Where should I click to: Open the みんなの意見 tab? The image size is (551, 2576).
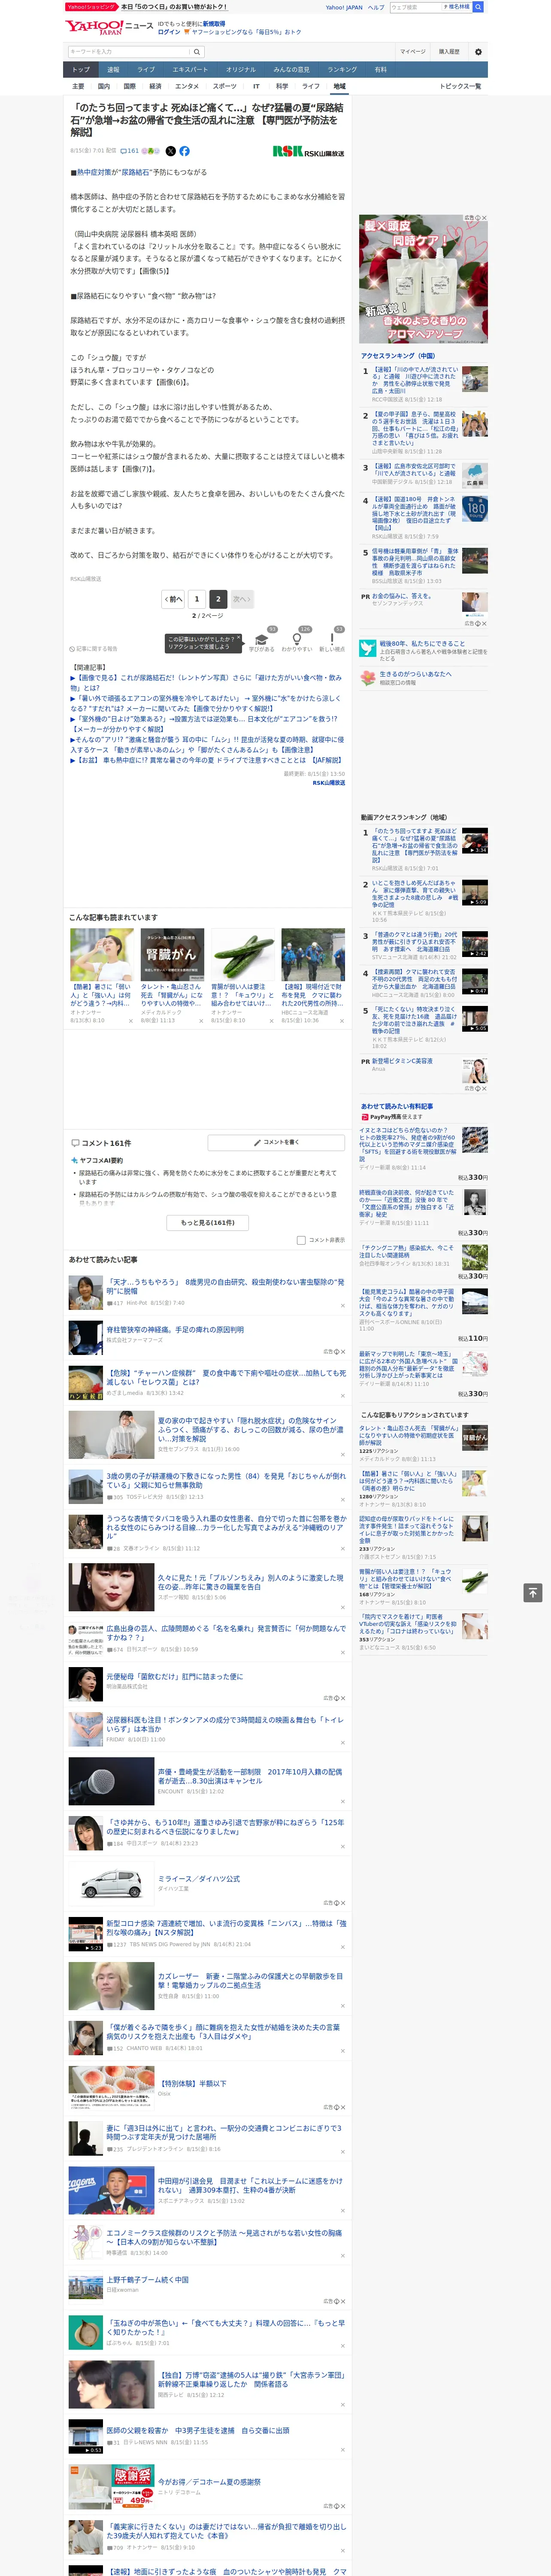(x=292, y=69)
